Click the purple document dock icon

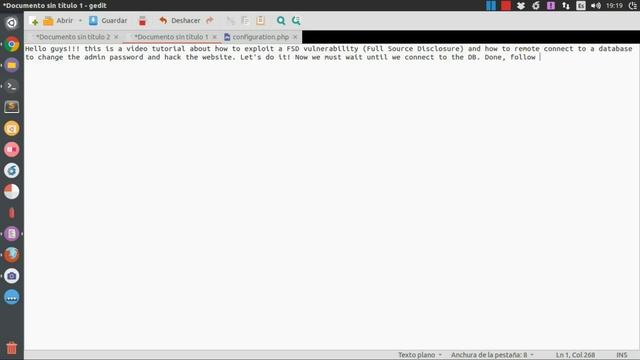point(11,234)
